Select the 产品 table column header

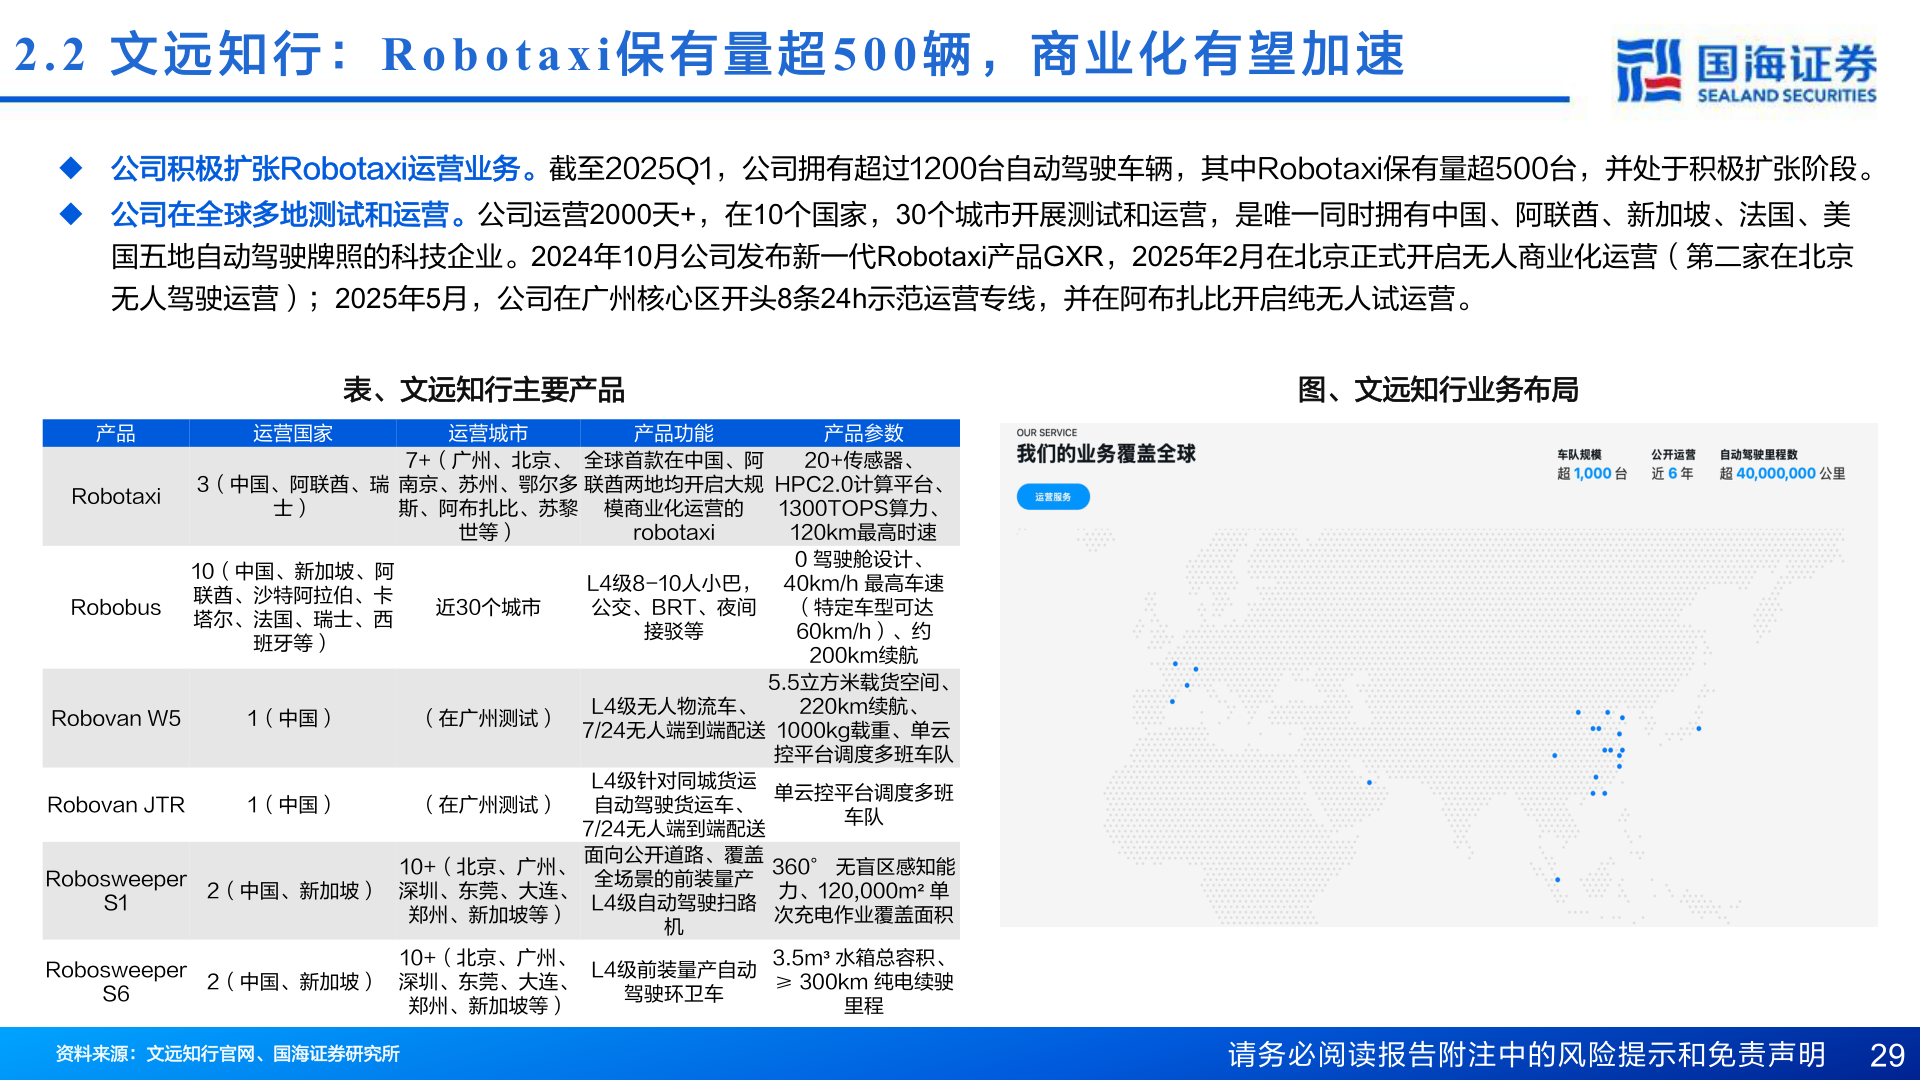click(x=115, y=433)
